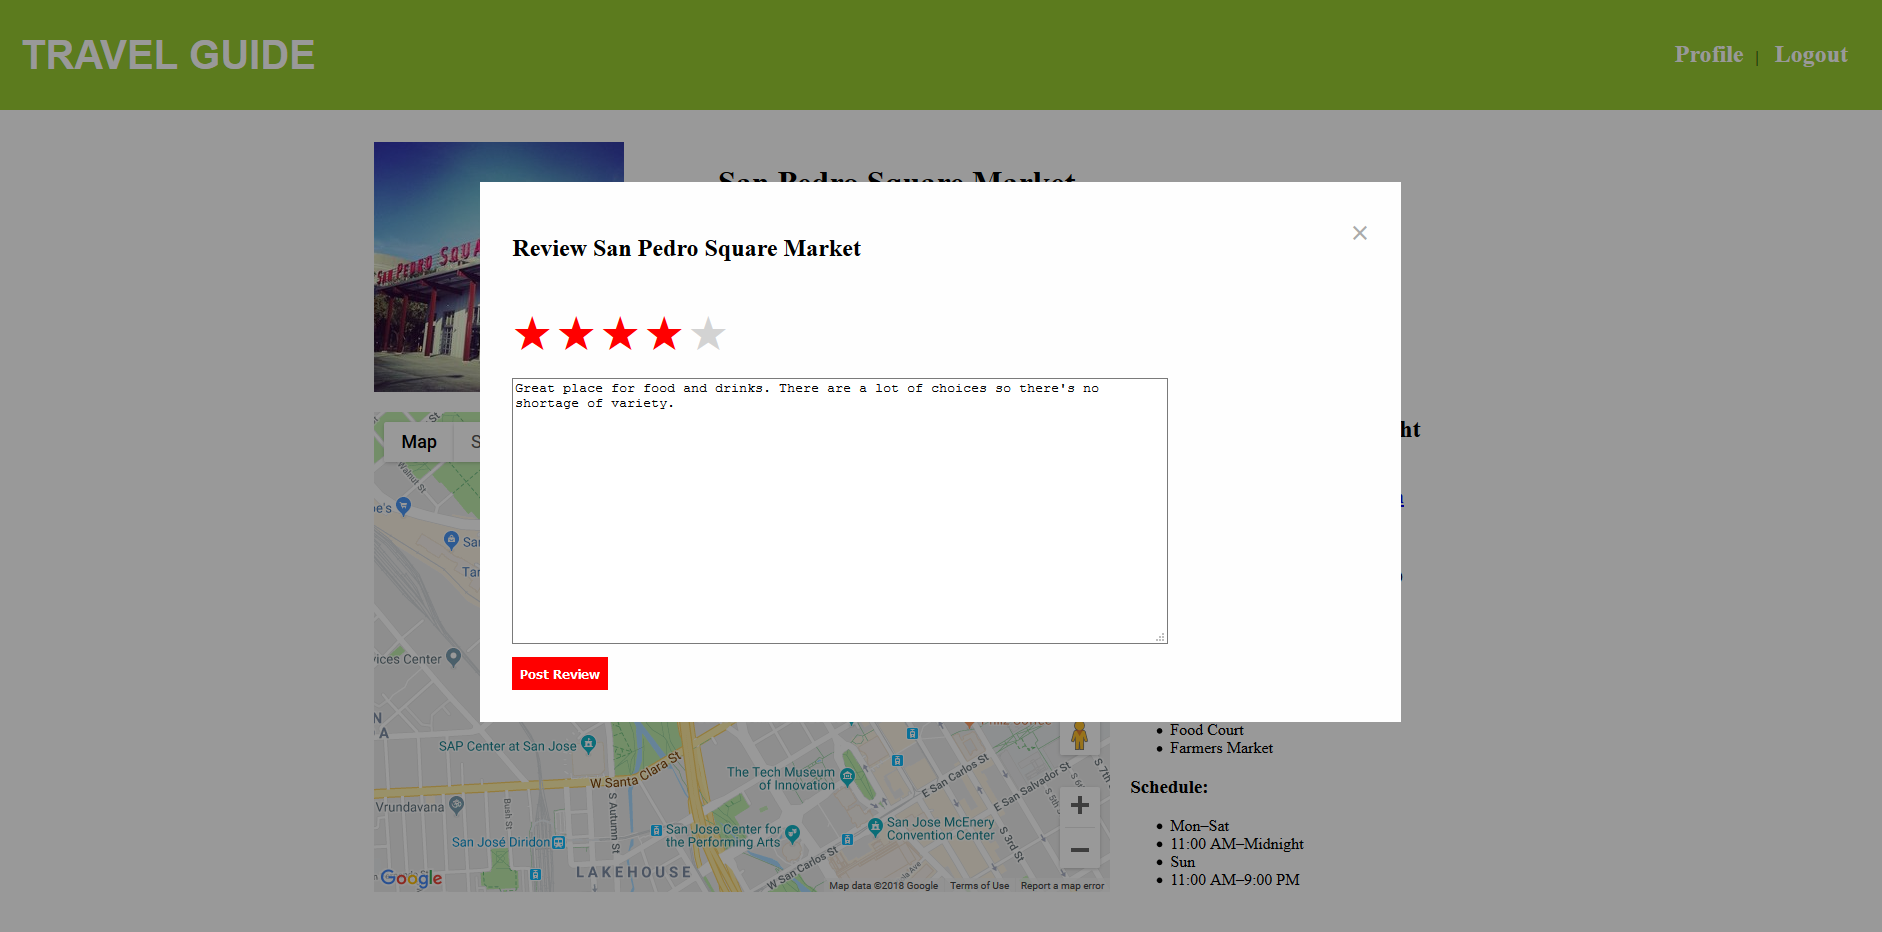
Task: Click the Street View pegman icon
Action: (1080, 736)
